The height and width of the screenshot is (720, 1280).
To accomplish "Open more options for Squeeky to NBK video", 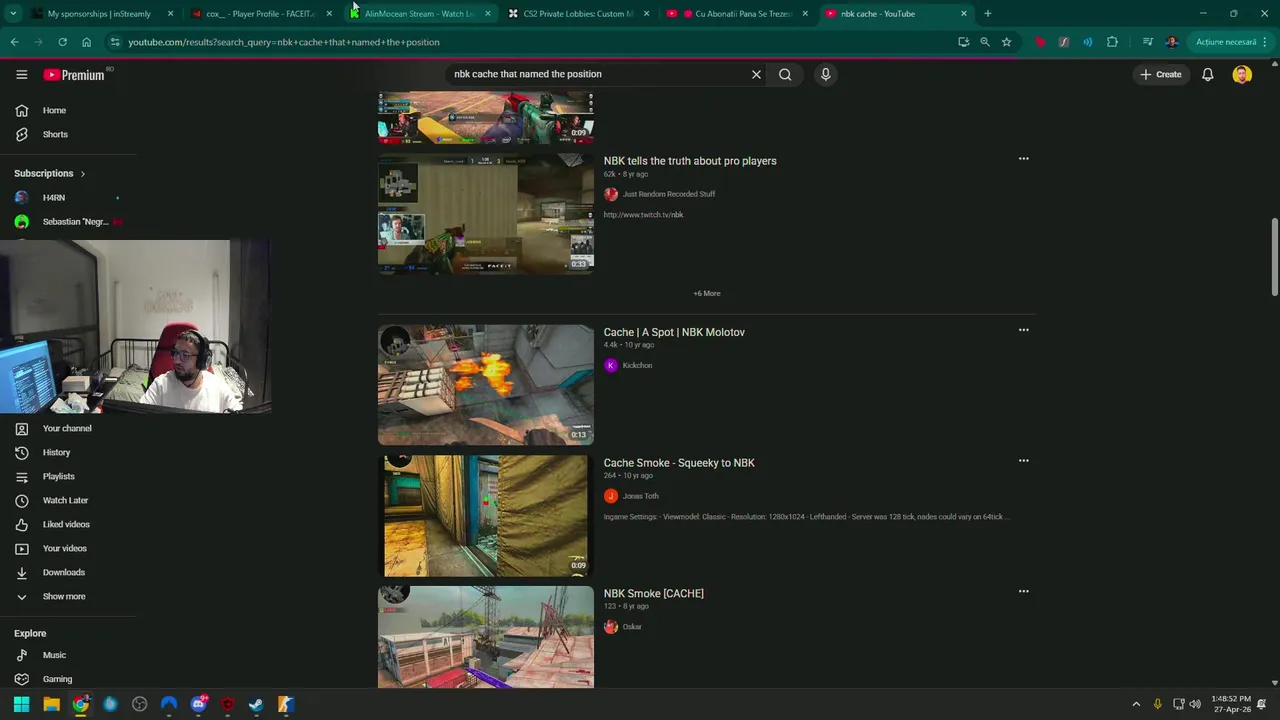I will (x=1023, y=461).
